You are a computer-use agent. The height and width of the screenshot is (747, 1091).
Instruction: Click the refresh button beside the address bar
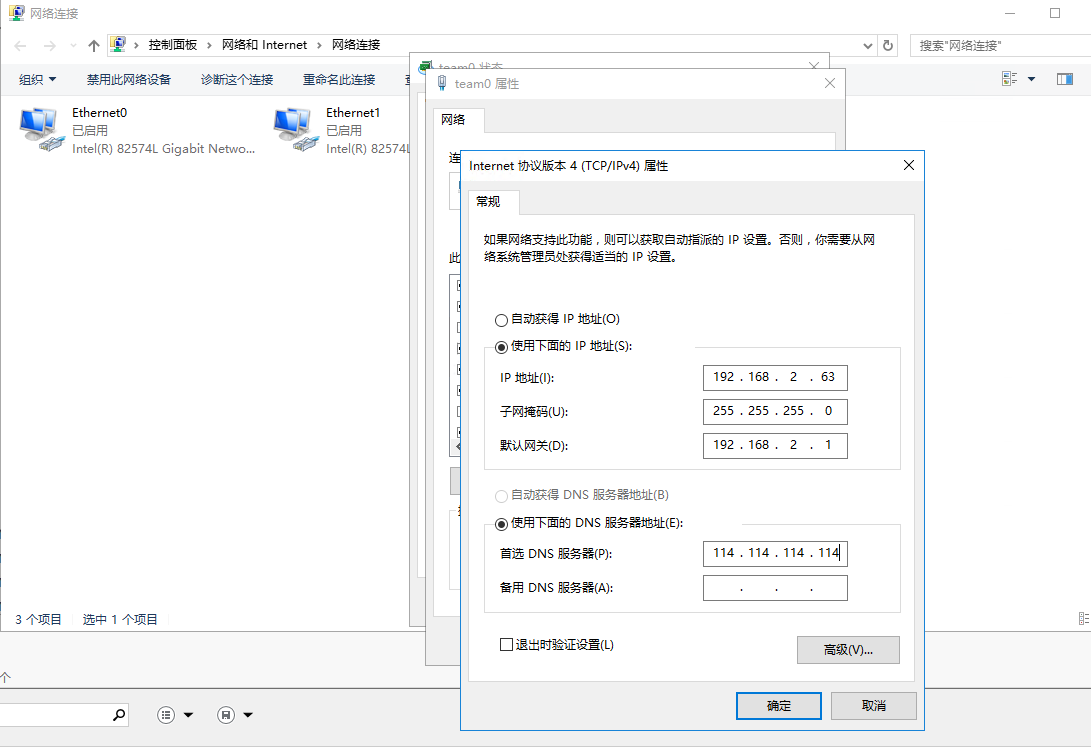coord(888,45)
